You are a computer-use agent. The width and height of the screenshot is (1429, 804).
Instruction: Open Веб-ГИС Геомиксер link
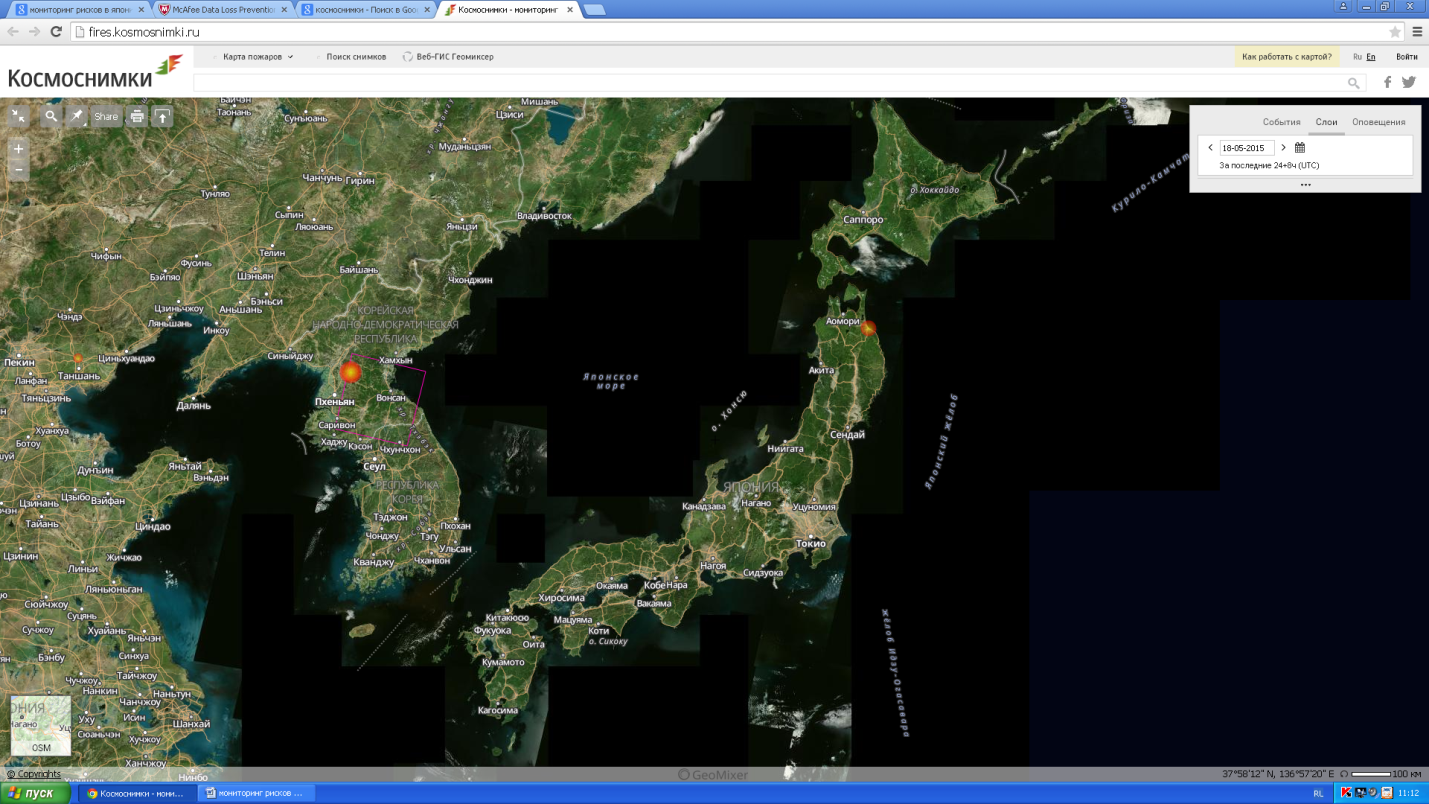(x=448, y=57)
